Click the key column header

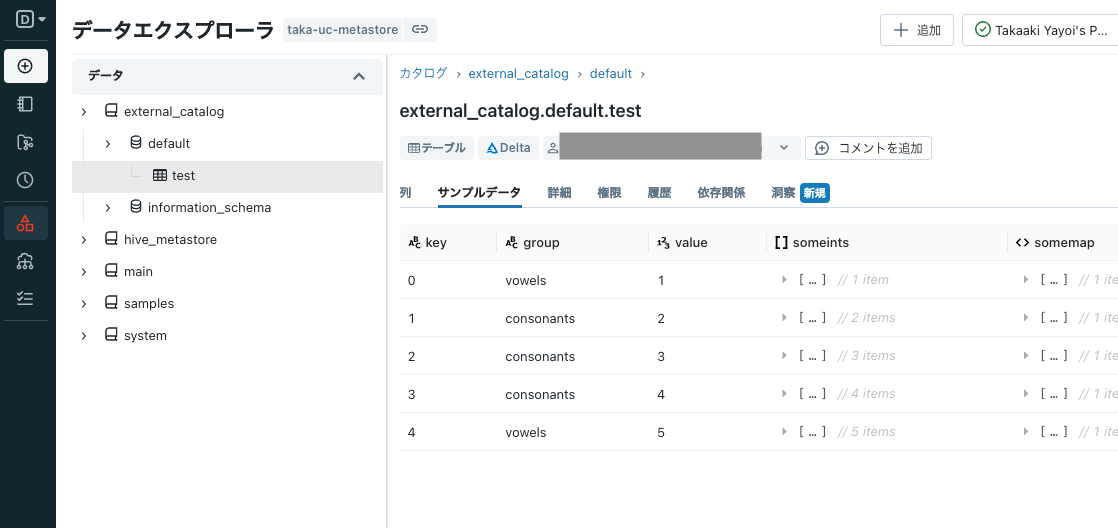tap(448, 243)
